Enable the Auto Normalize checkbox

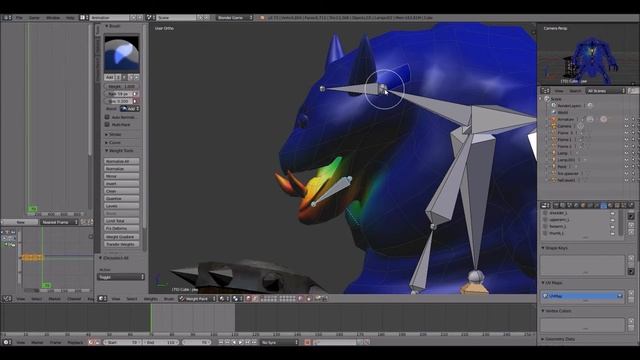(107, 117)
